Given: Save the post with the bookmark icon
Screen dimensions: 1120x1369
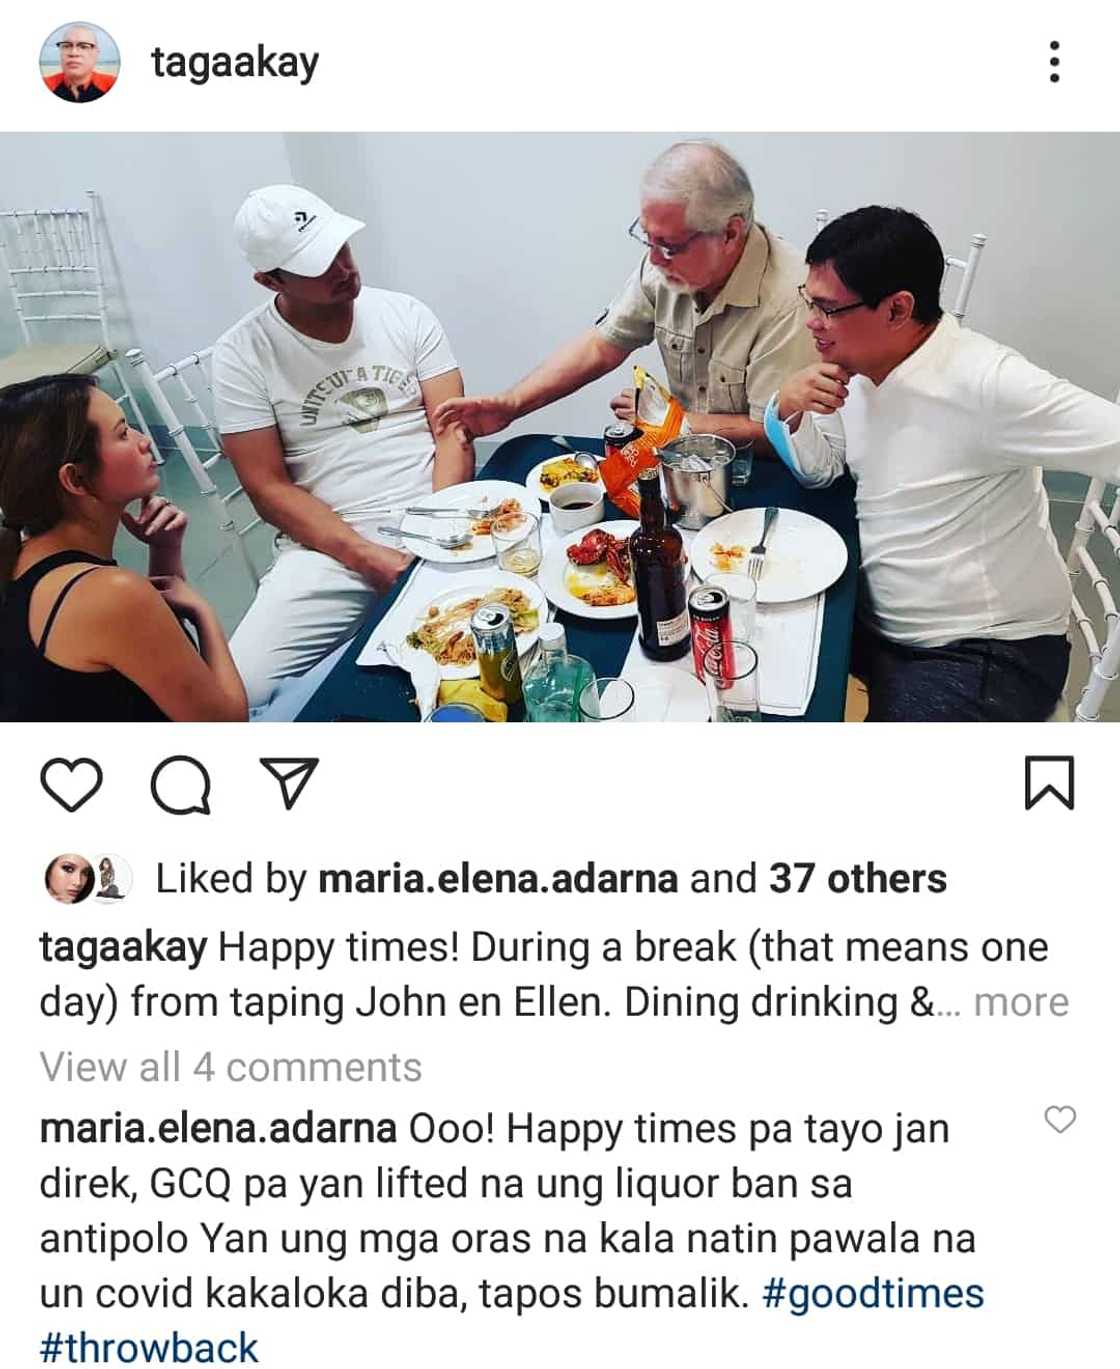Looking at the screenshot, I should [x=1049, y=783].
